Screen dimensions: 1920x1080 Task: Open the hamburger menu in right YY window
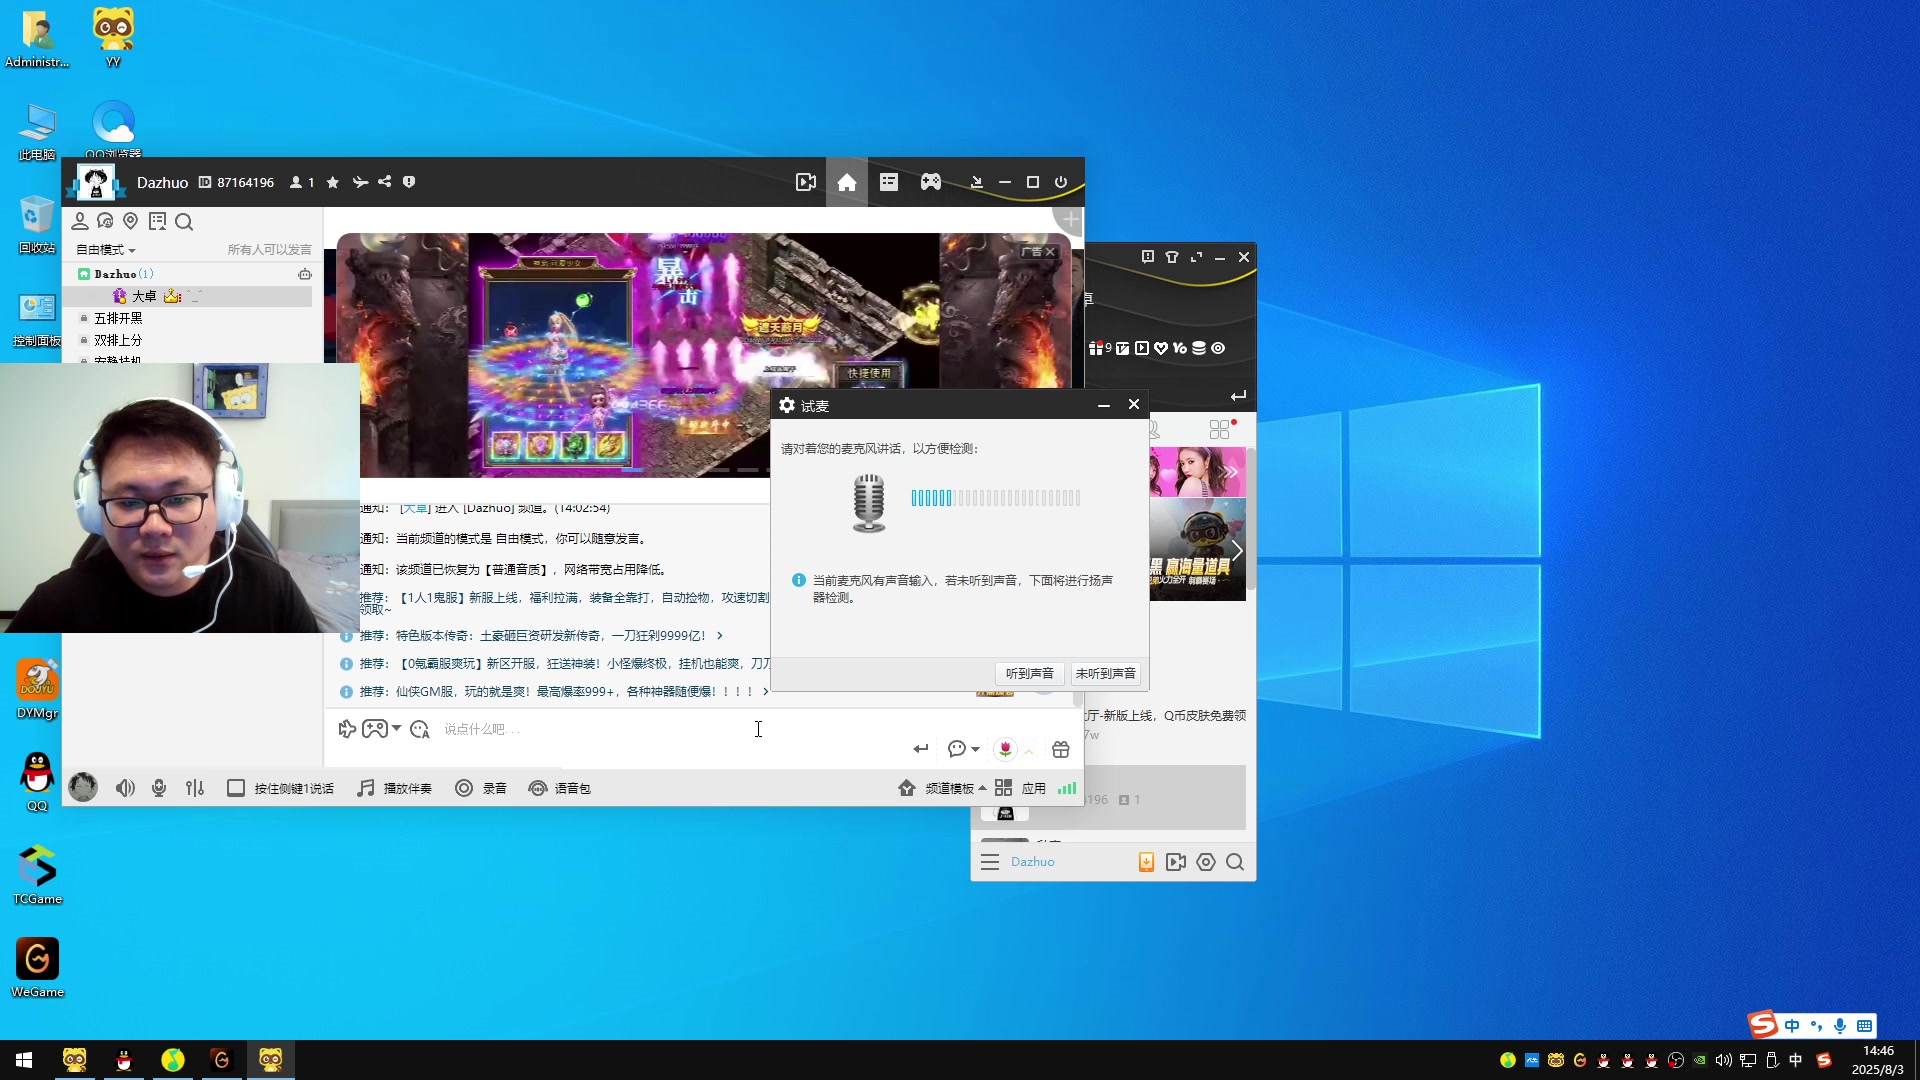tap(990, 862)
